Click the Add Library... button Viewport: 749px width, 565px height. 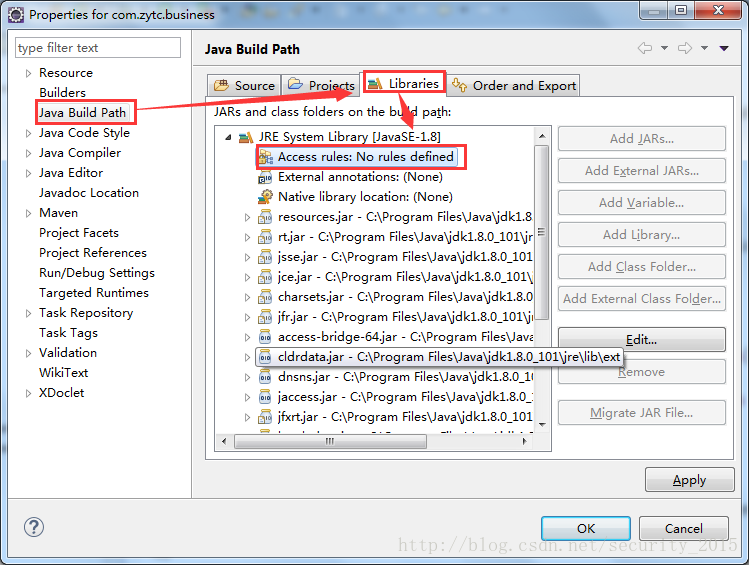642,235
